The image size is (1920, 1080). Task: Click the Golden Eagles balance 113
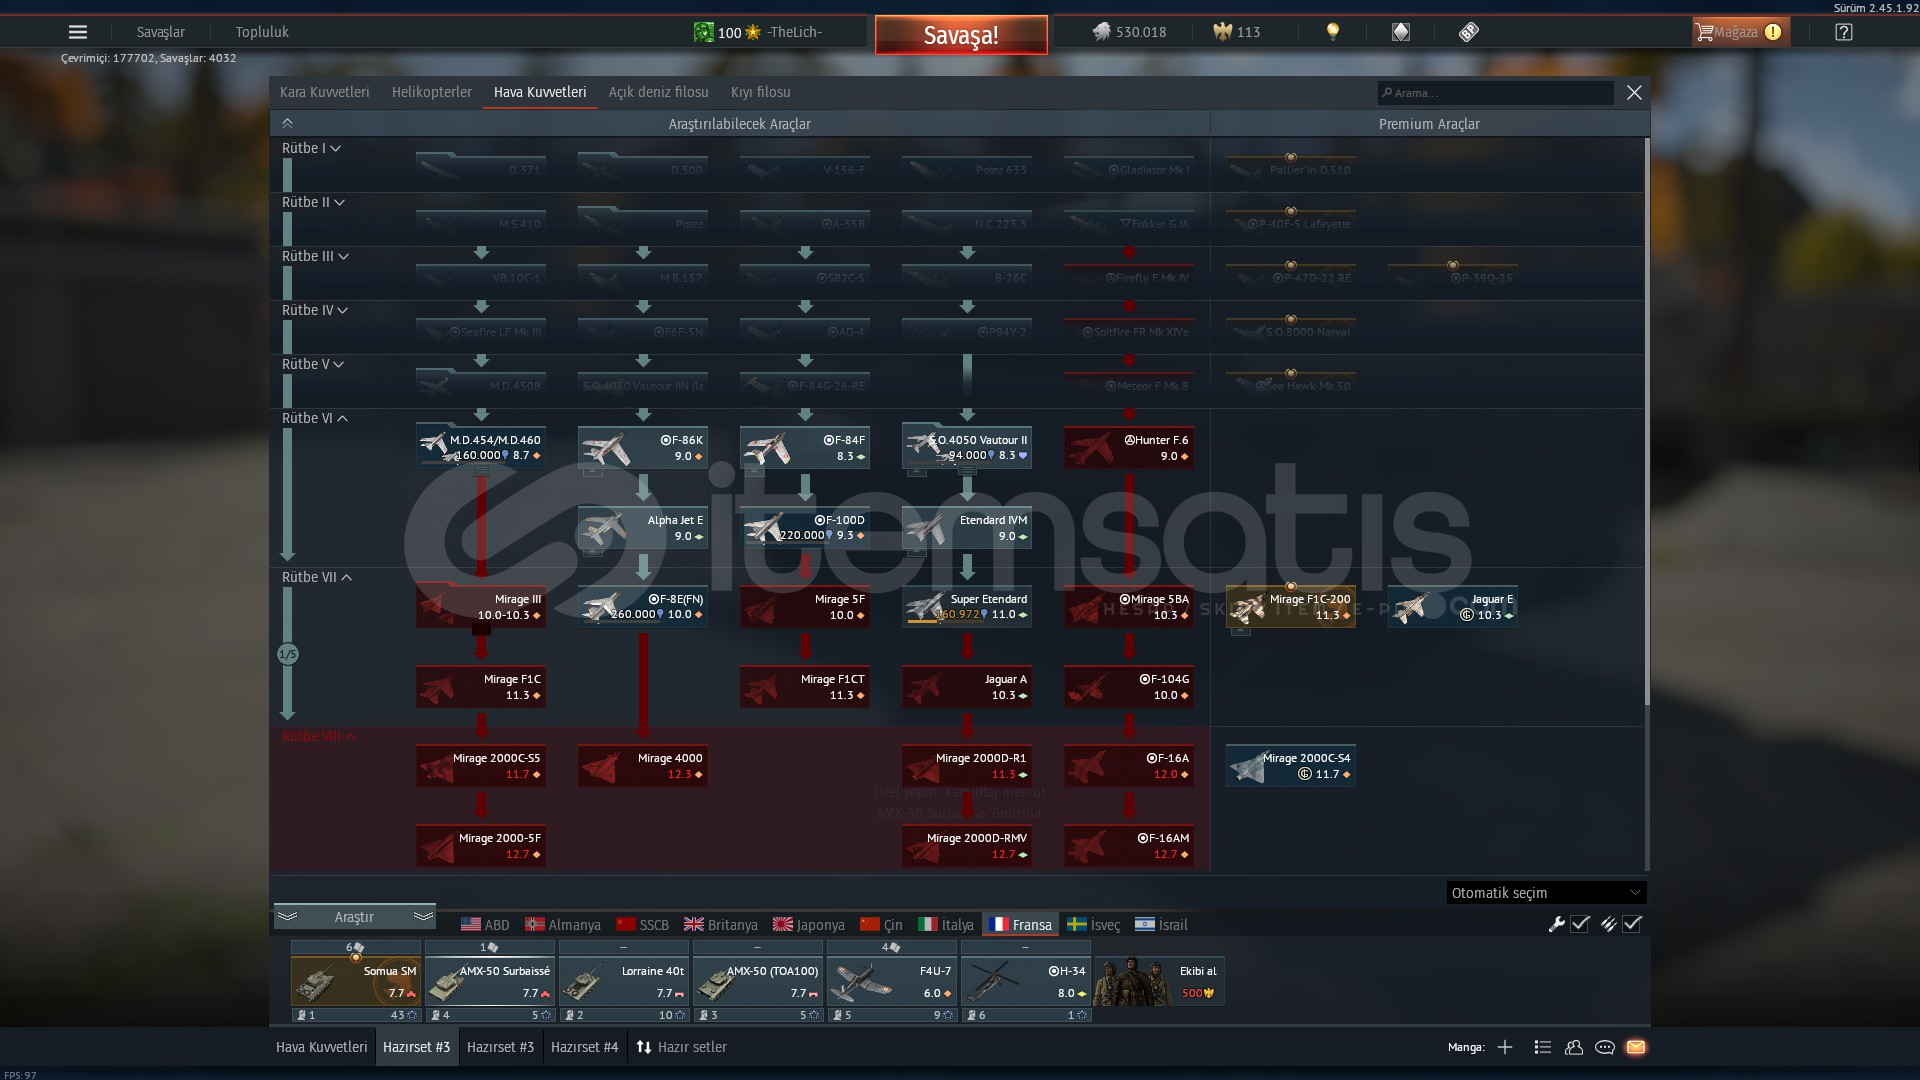tap(1237, 32)
